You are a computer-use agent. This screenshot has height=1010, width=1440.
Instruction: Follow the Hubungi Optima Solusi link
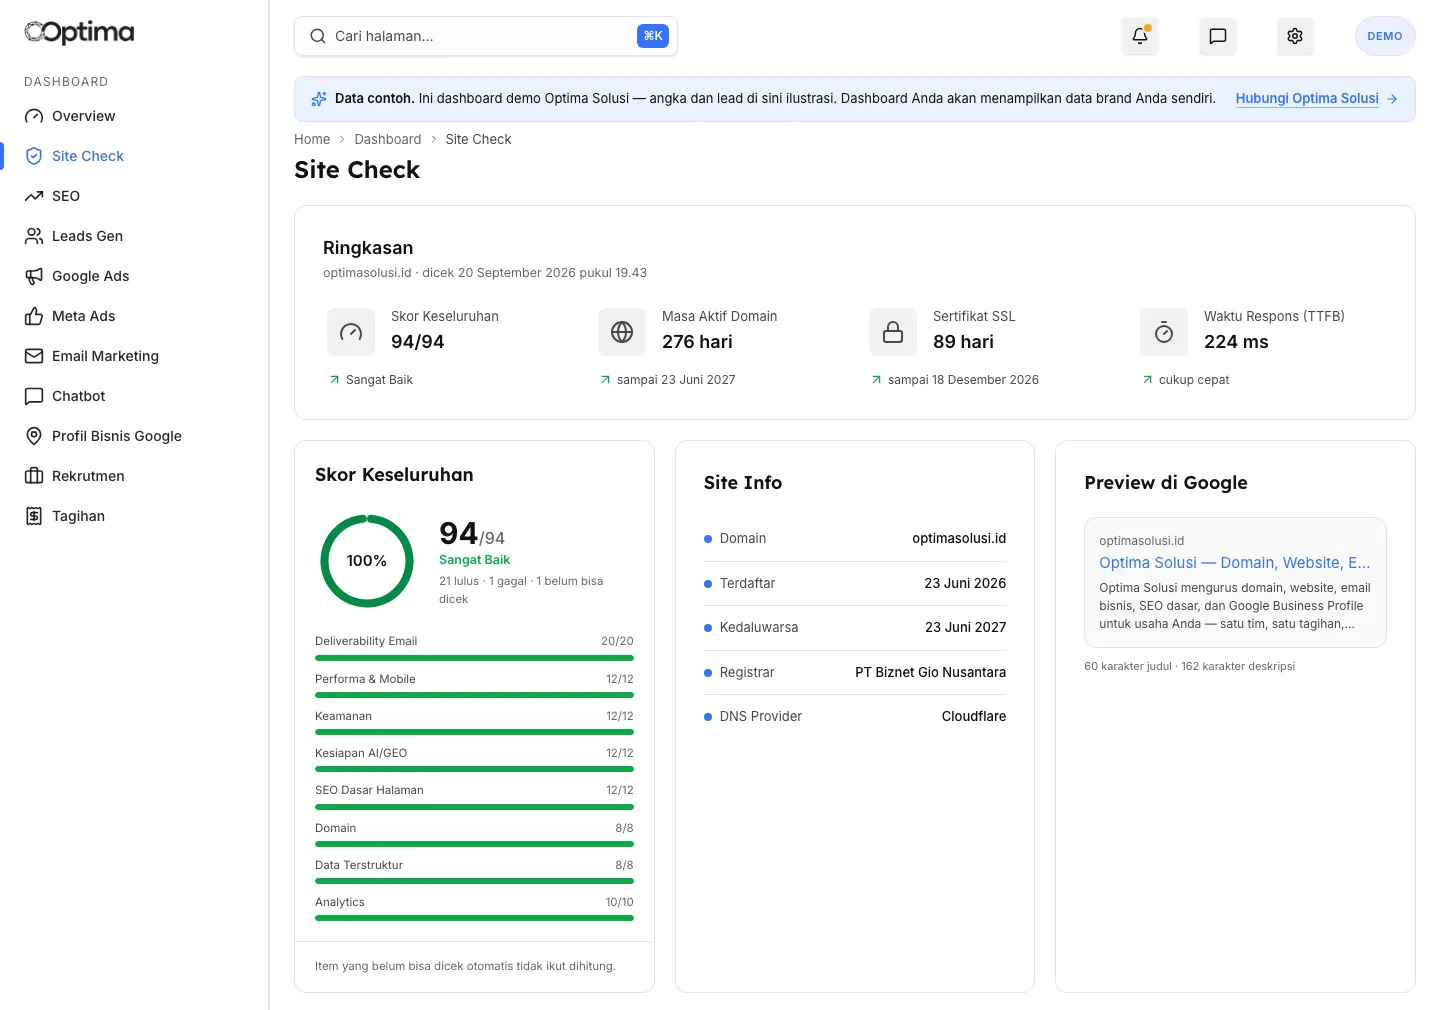coord(1307,98)
